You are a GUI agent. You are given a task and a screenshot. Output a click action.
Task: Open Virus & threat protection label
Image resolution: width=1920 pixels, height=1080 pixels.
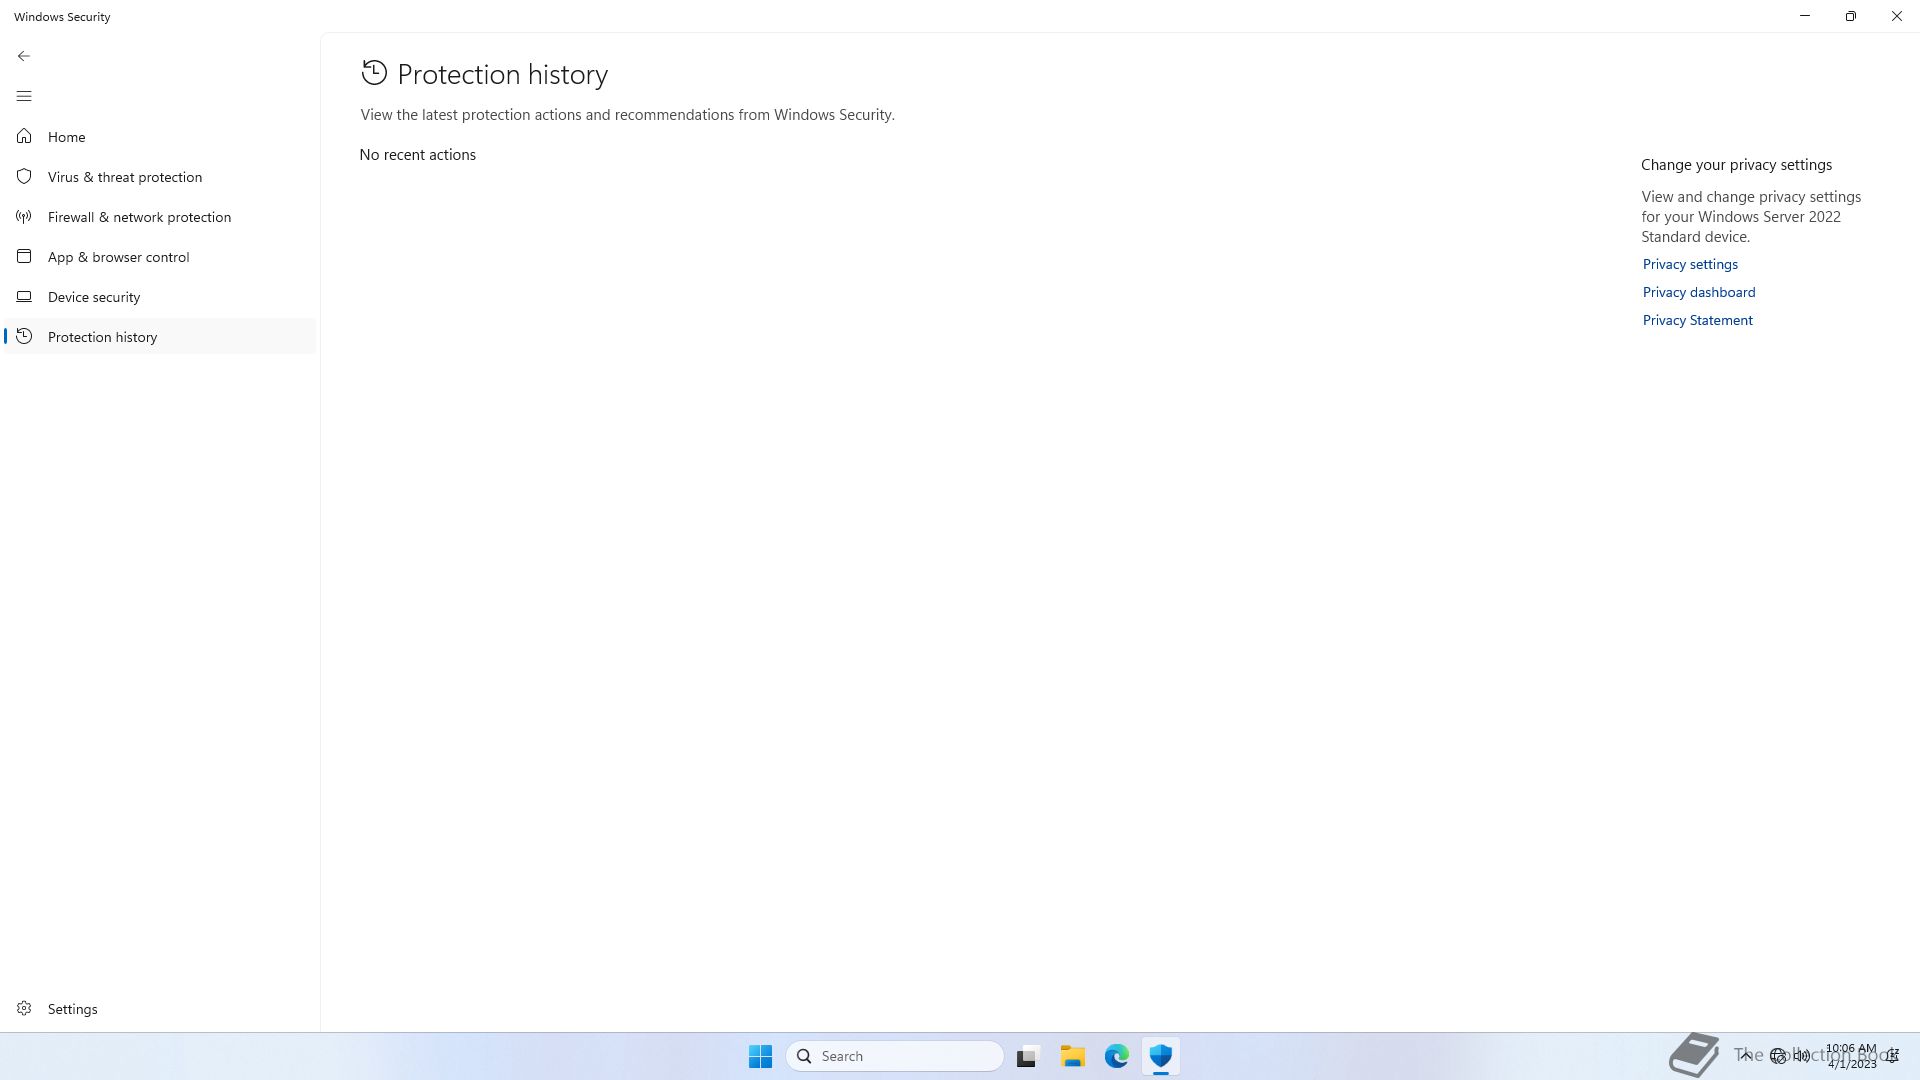(125, 177)
